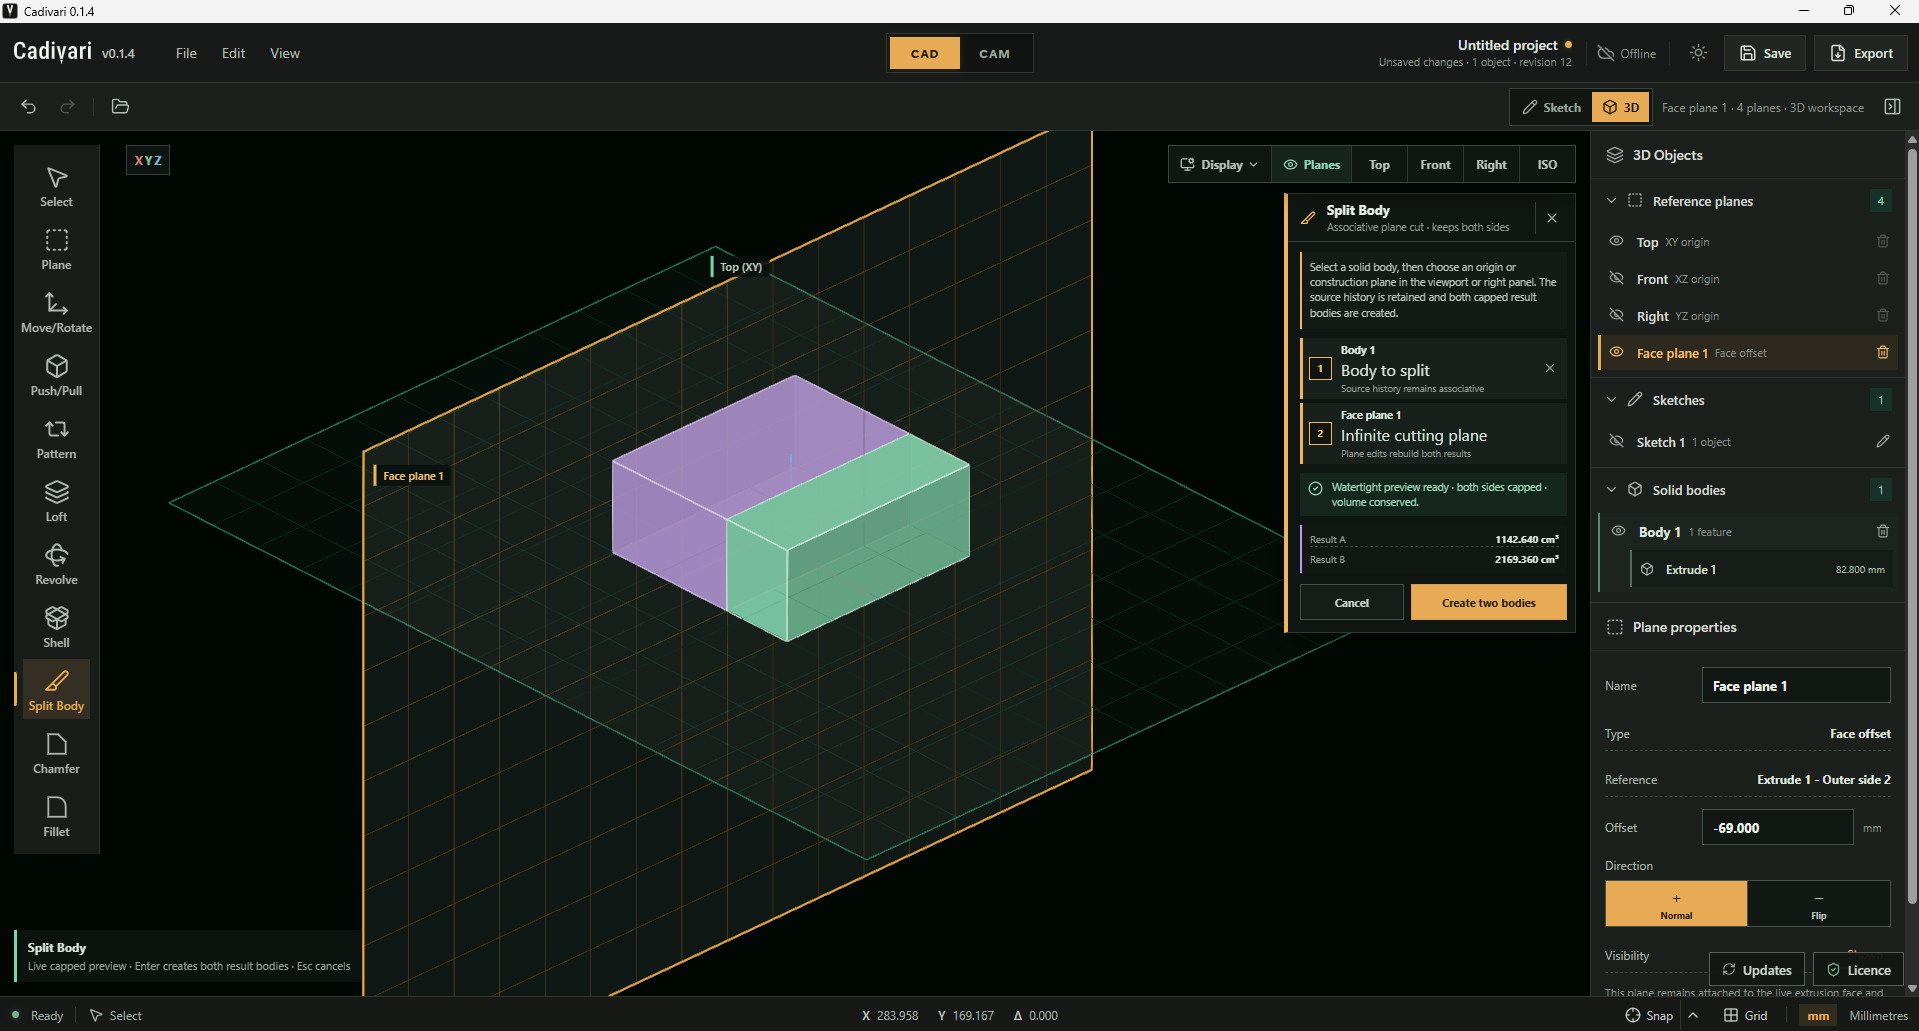Set viewport to Top view

[x=1379, y=165]
